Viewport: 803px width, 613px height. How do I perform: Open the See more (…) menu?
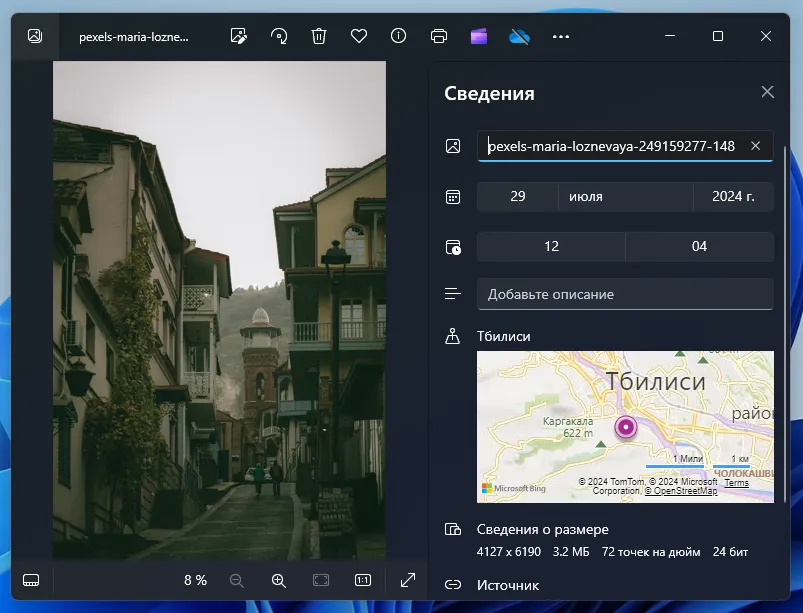pos(561,36)
